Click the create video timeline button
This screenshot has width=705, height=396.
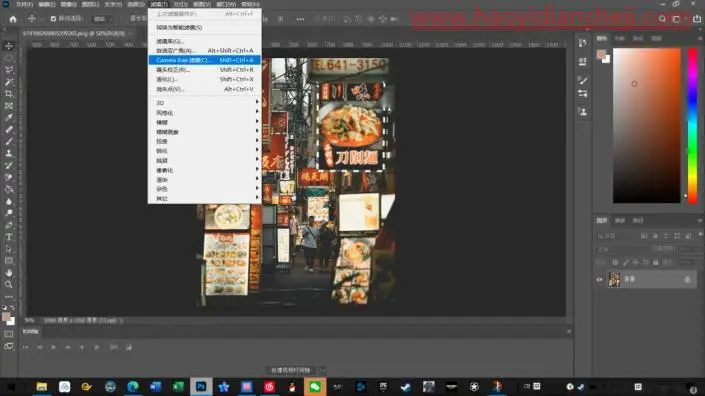(291, 370)
